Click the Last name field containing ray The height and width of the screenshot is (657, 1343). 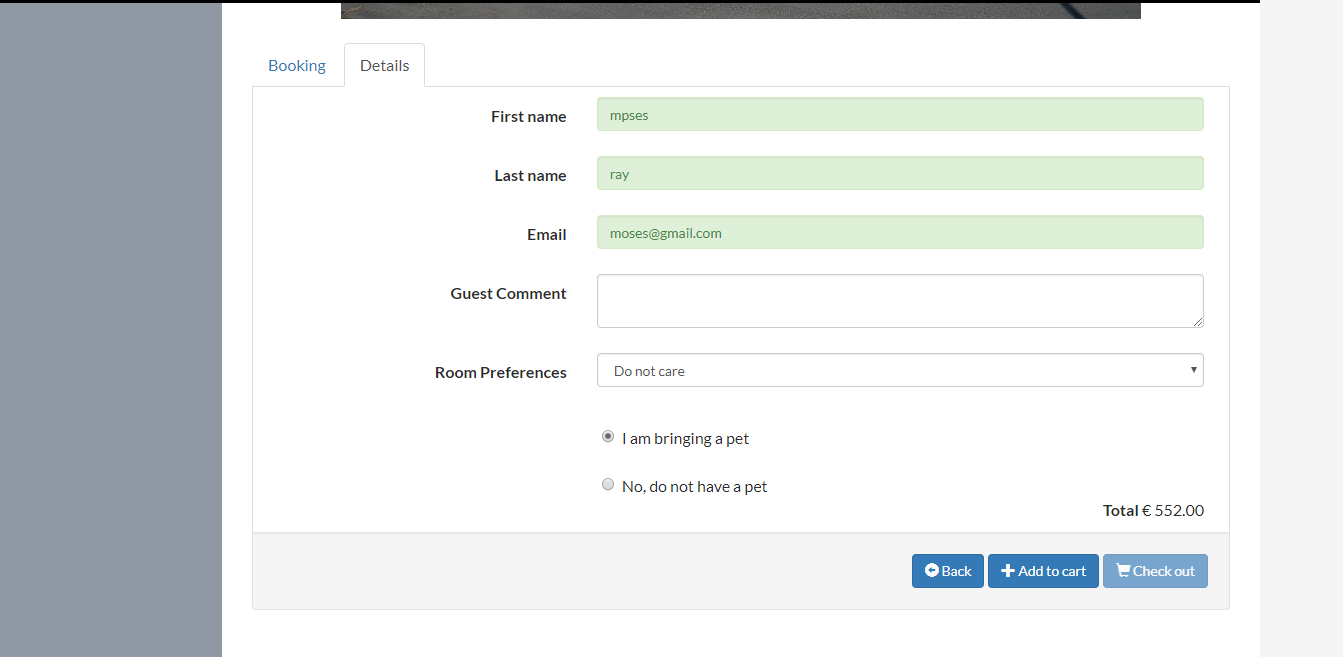point(900,173)
